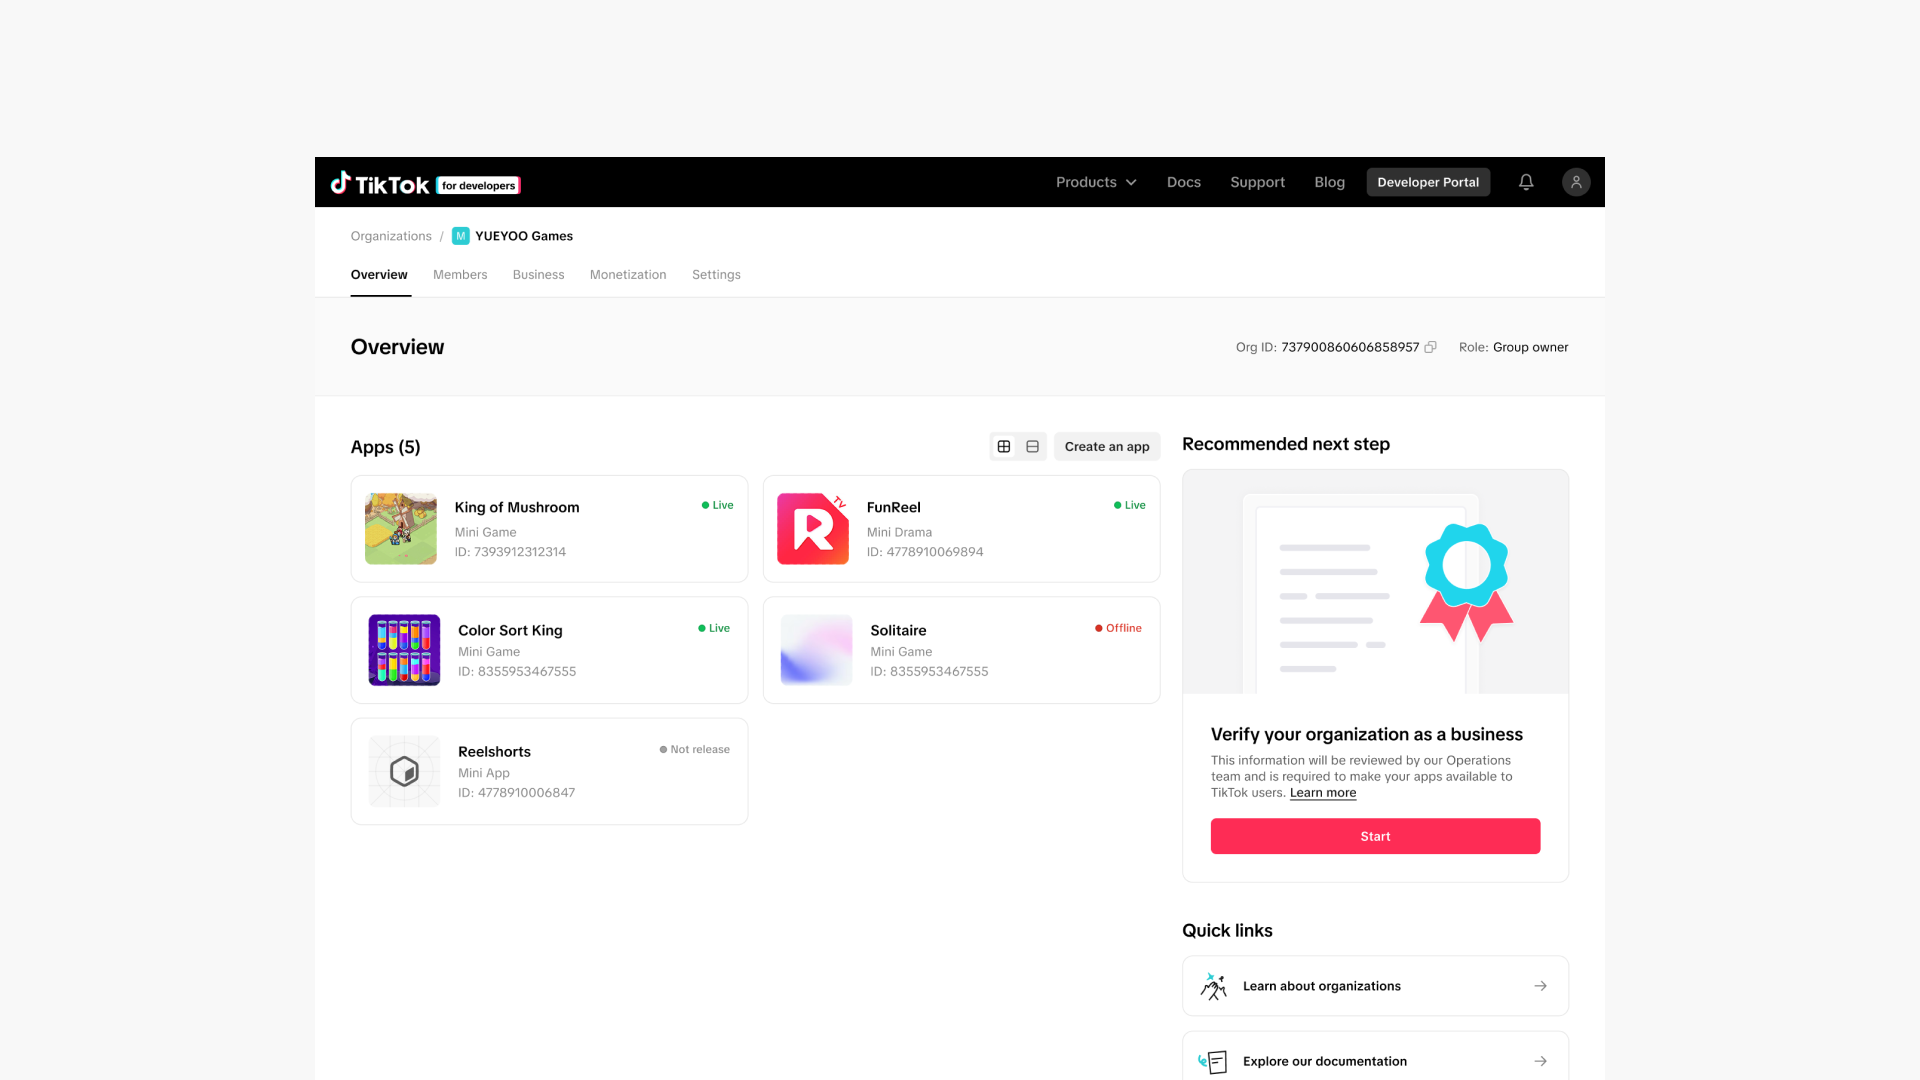
Task: Click the verification certificate illustration
Action: (1375, 582)
